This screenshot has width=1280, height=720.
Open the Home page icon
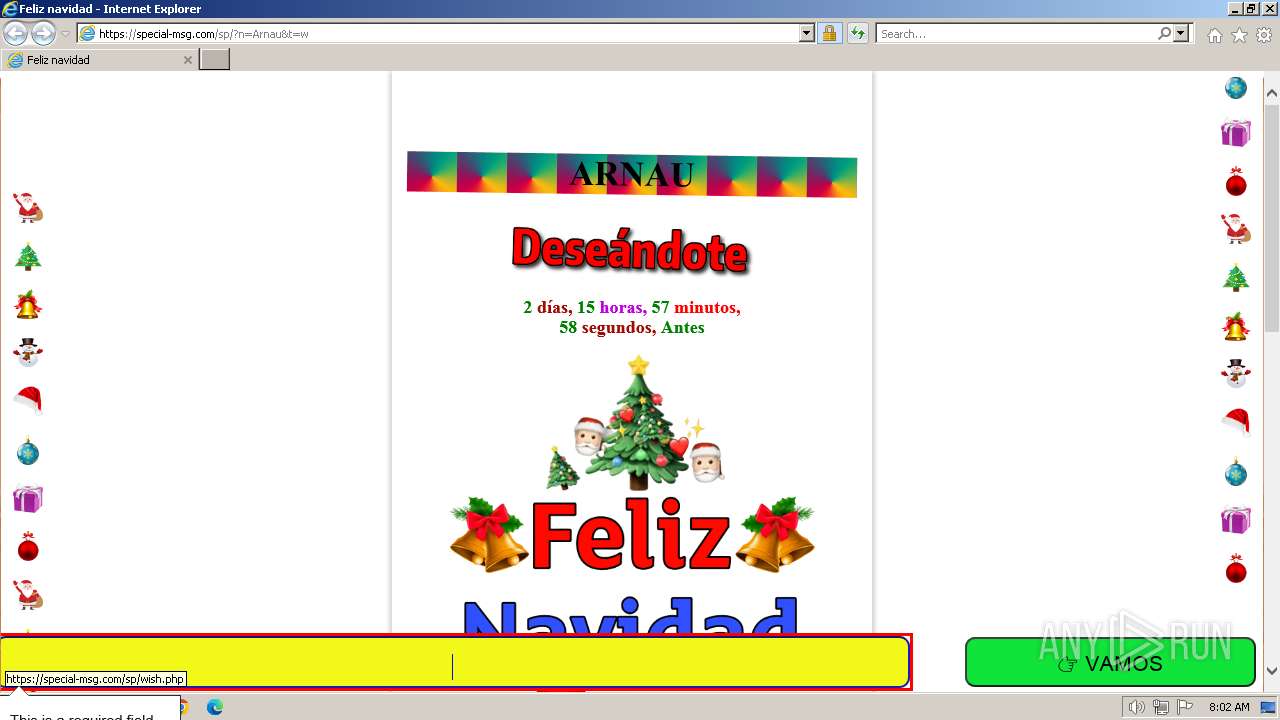pos(1214,35)
